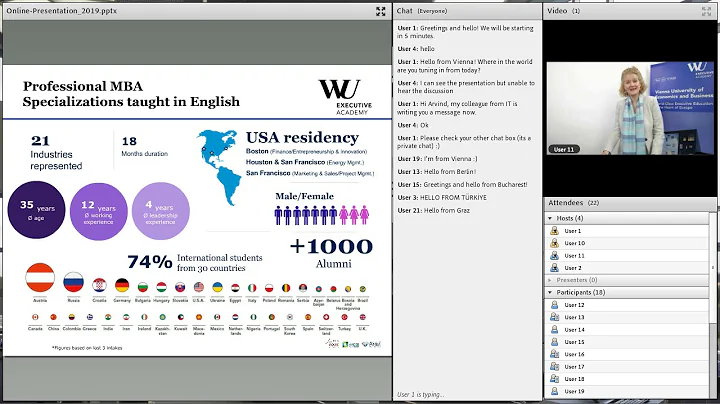Select User 2 name in Hosts list
720x404 pixels.
tap(573, 268)
